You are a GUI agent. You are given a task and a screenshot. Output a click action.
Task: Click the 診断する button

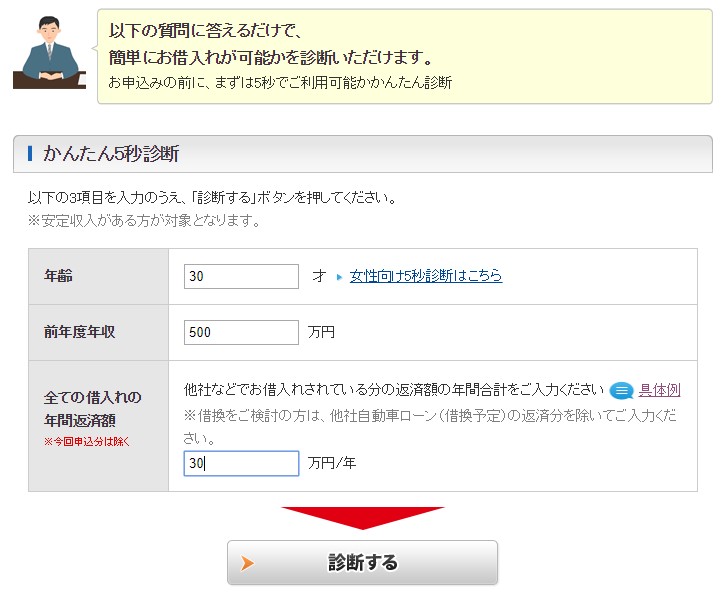[x=362, y=562]
